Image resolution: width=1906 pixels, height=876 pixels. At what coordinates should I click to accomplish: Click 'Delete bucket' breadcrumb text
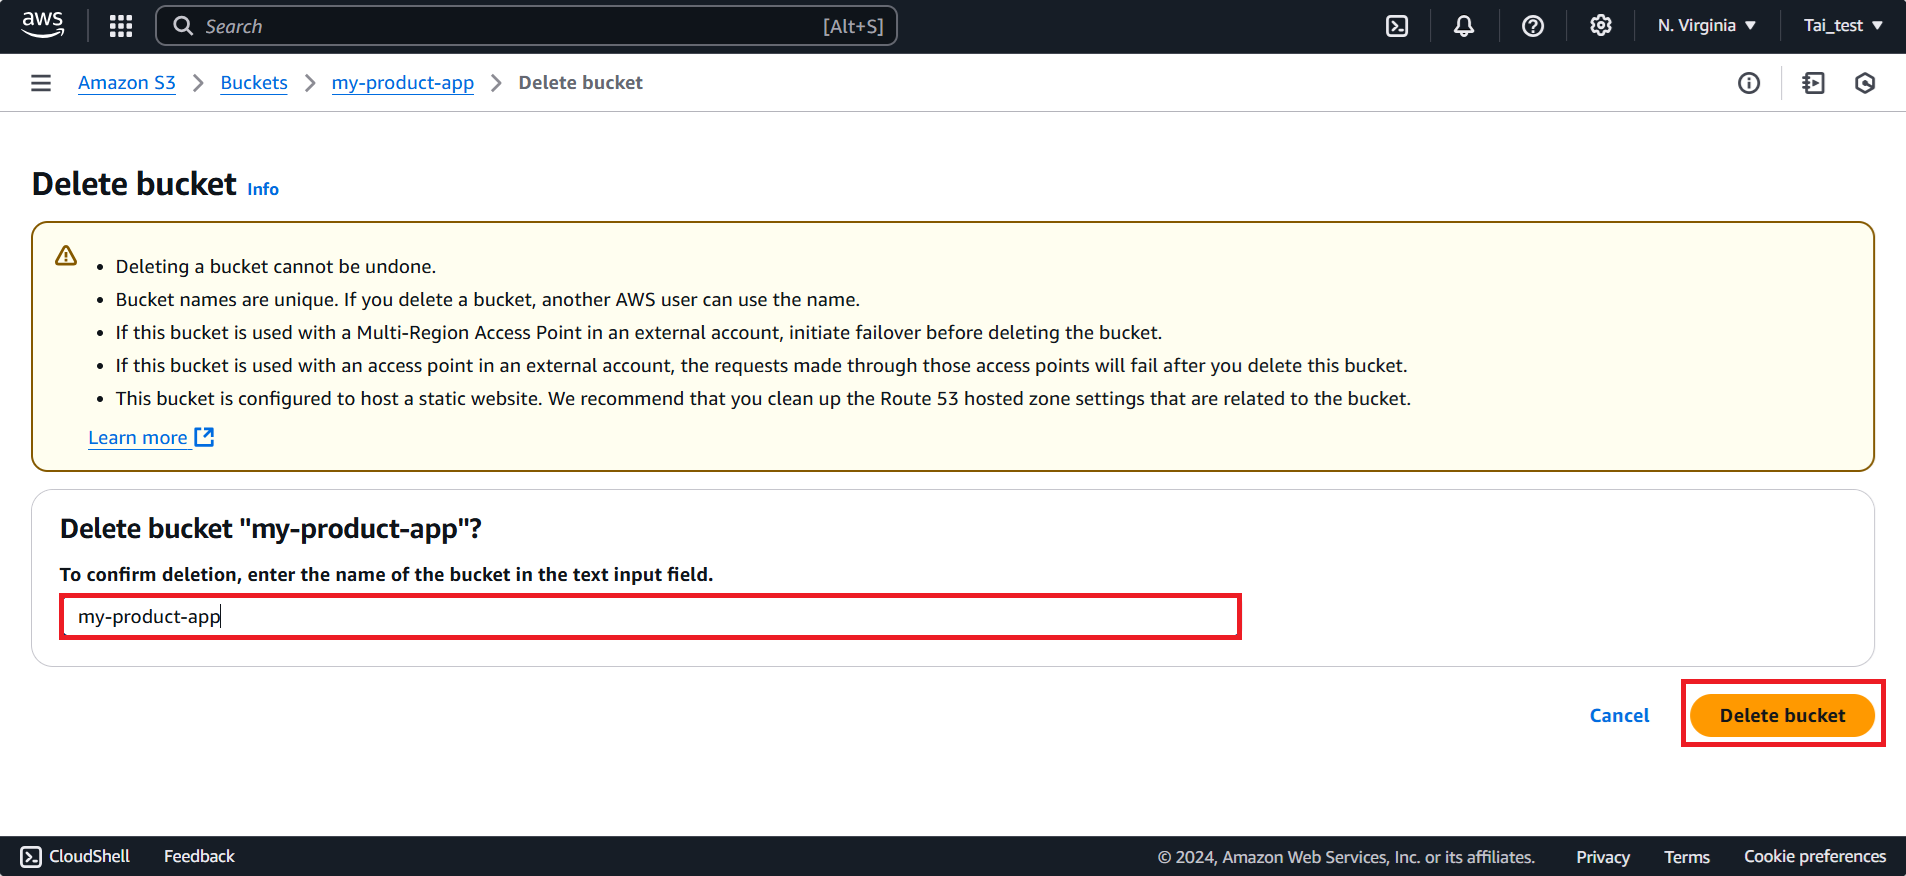tap(580, 83)
